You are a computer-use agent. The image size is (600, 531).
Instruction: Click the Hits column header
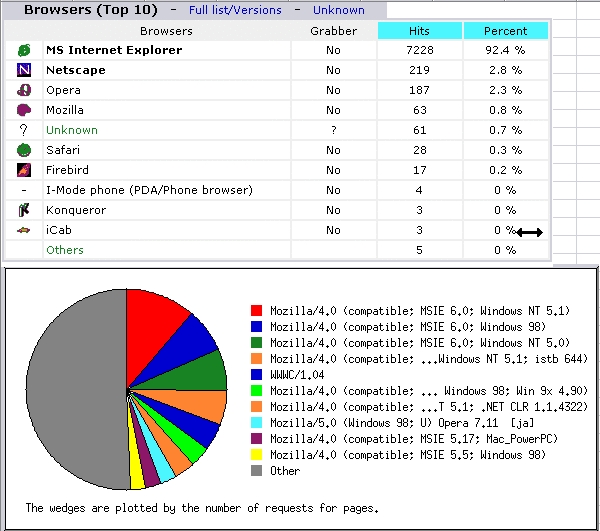[x=419, y=31]
